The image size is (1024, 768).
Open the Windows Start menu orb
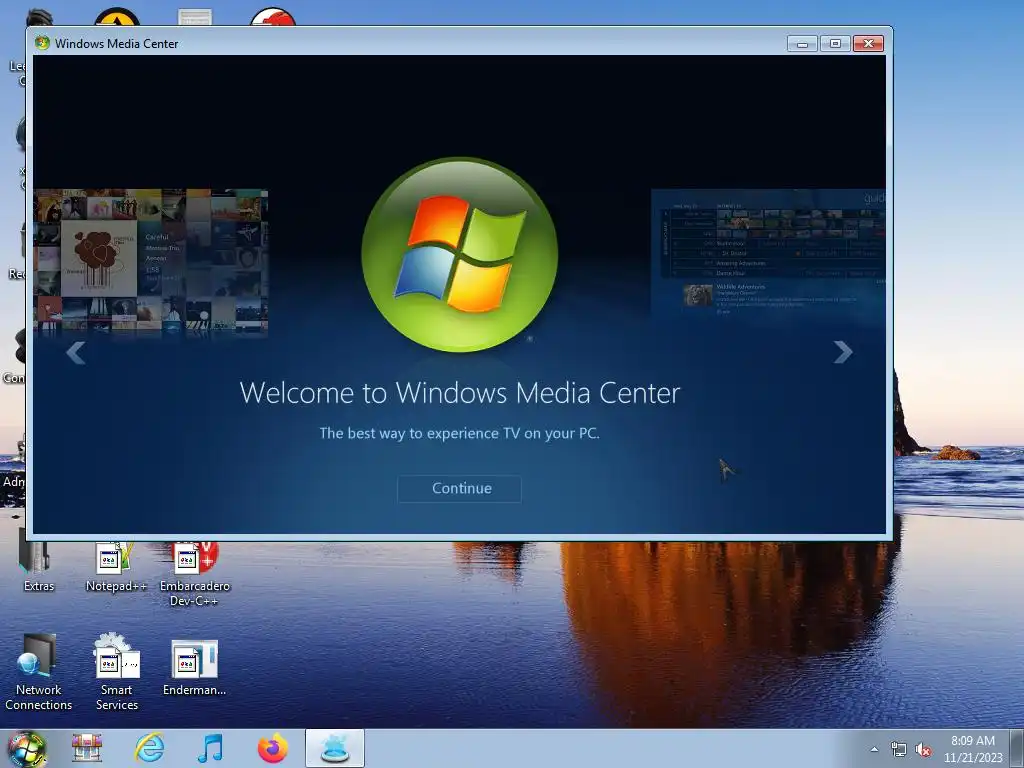coord(27,748)
